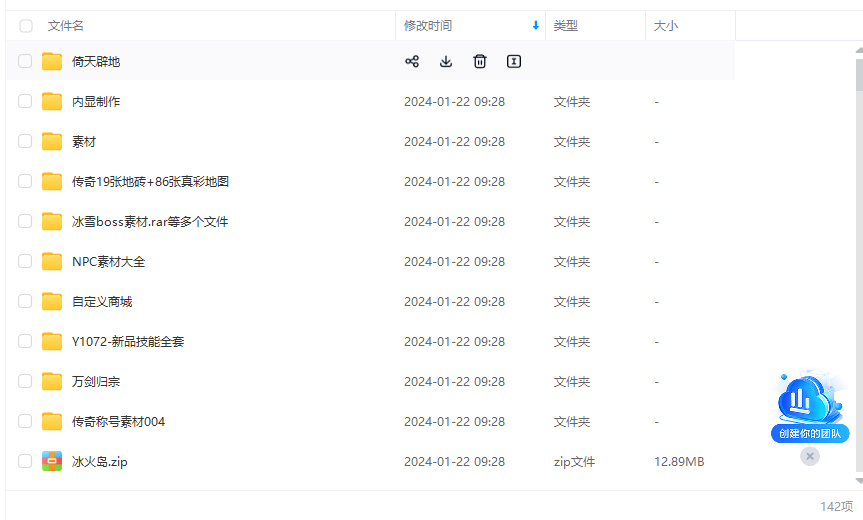Rename the 倚天辟地 folder

coord(514,62)
